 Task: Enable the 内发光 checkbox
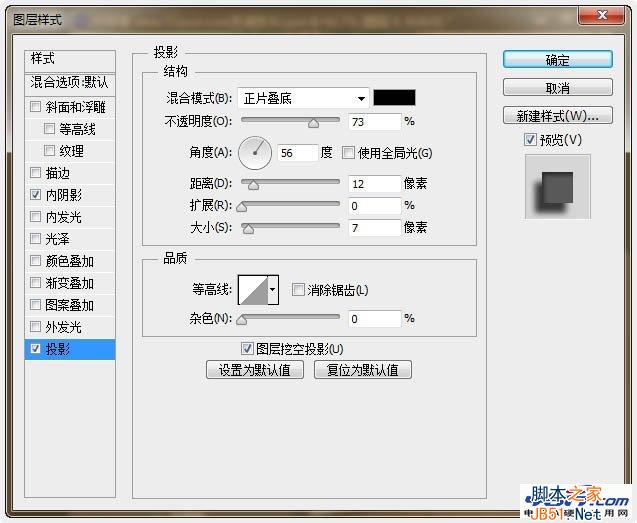(35, 217)
